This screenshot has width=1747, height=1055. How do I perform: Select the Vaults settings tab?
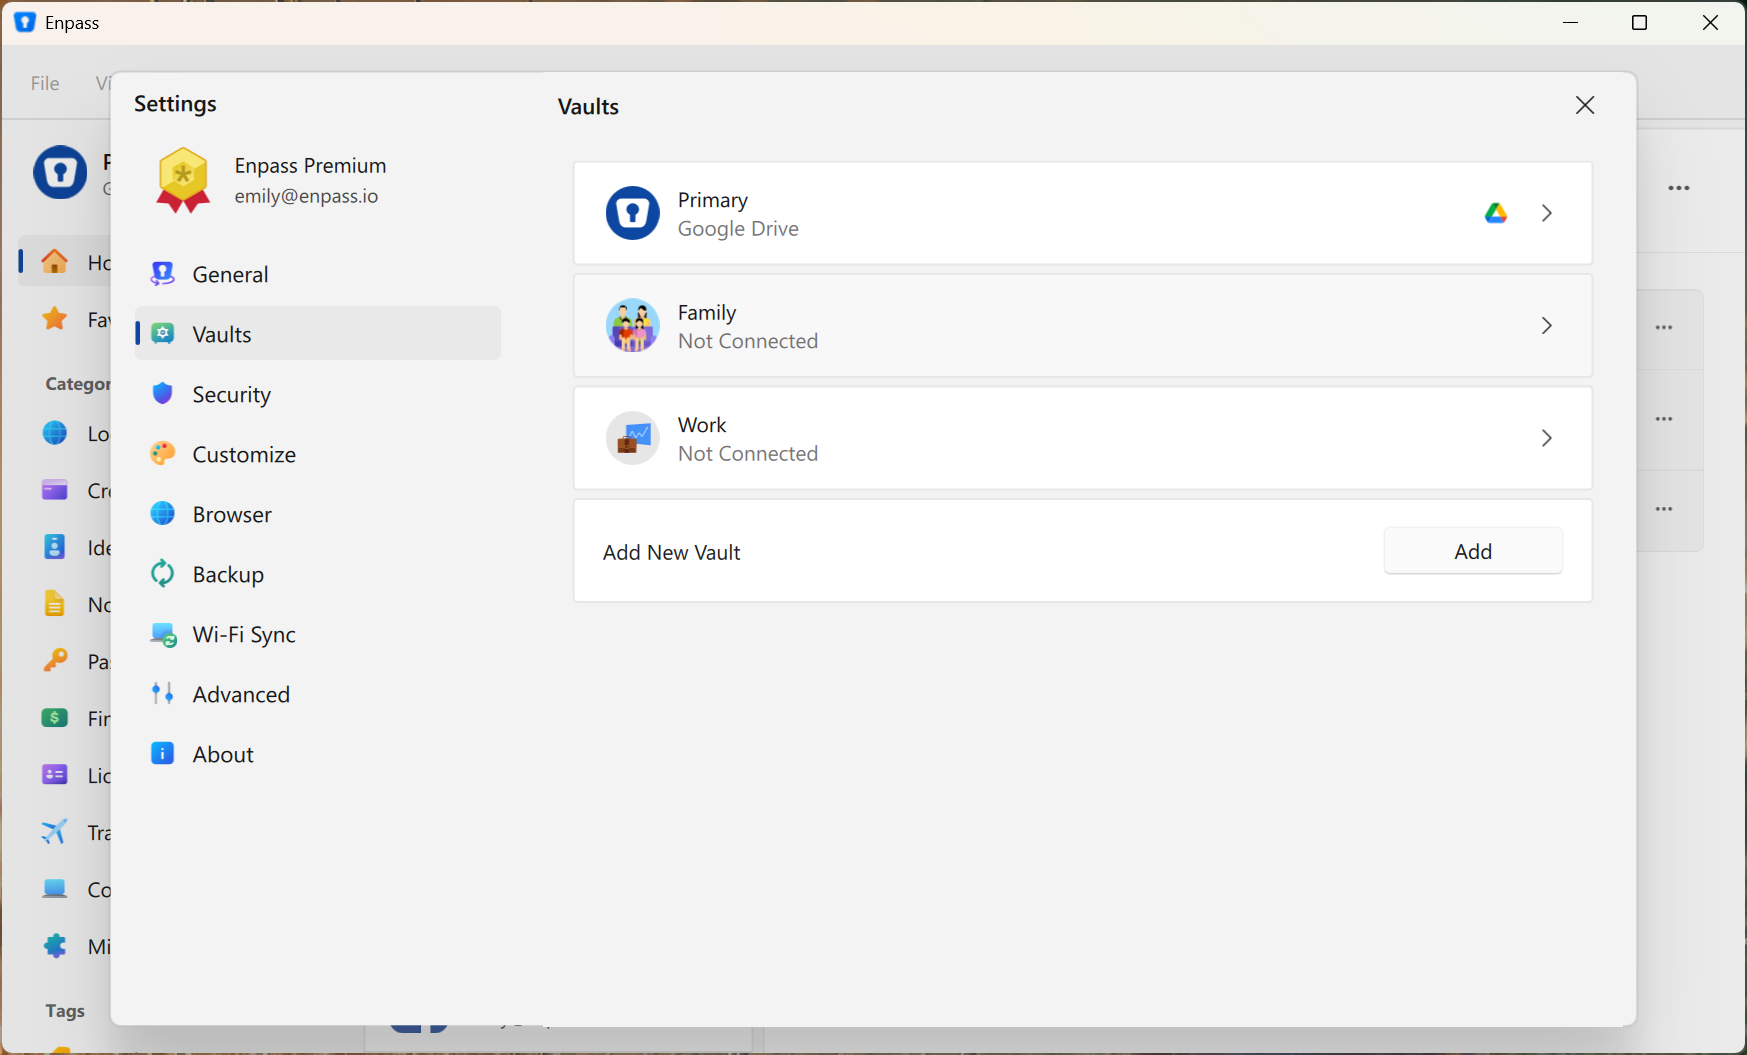tap(318, 334)
